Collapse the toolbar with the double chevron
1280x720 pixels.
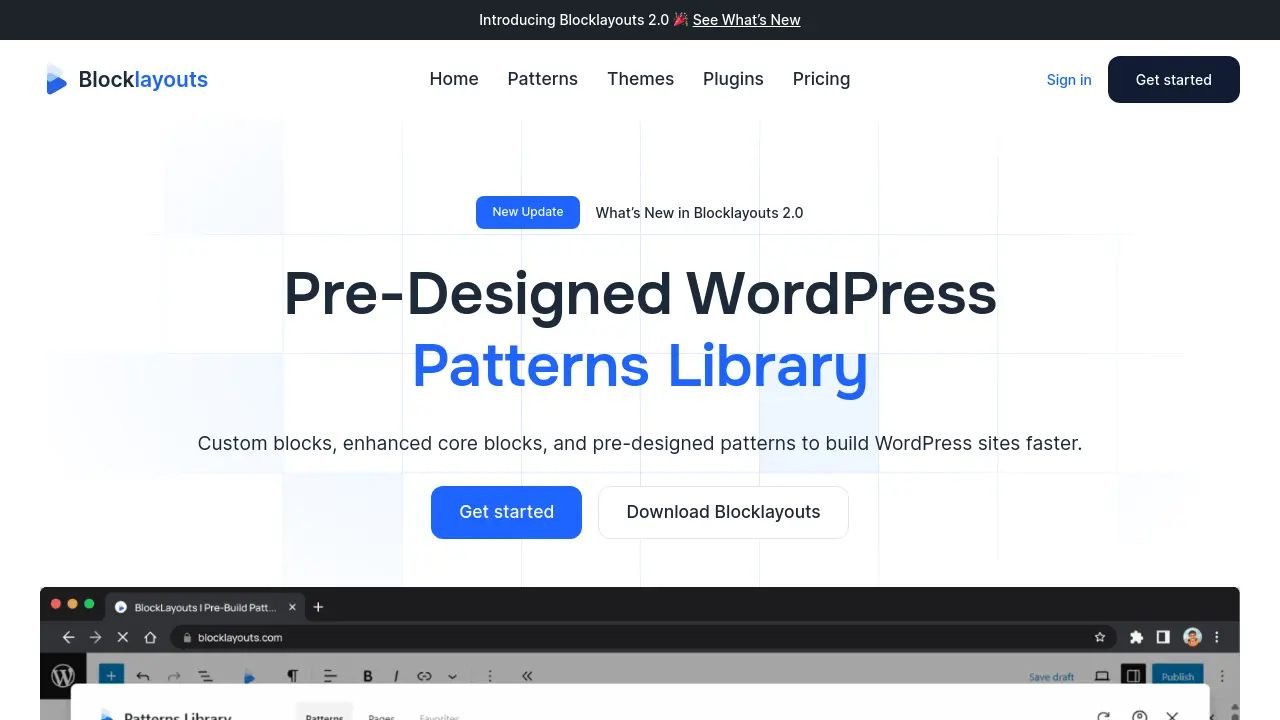click(x=527, y=676)
